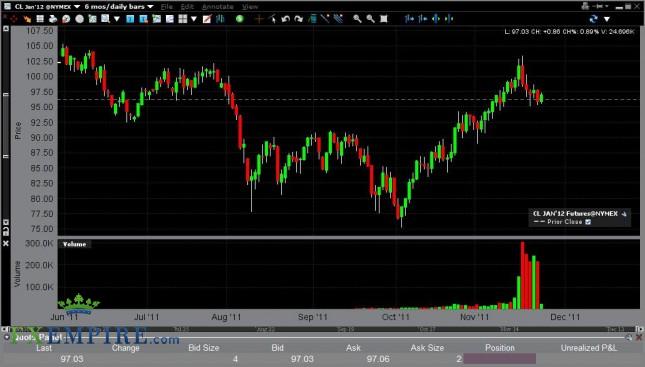Click the four-pane layout toolbar icon

[x=183, y=19]
